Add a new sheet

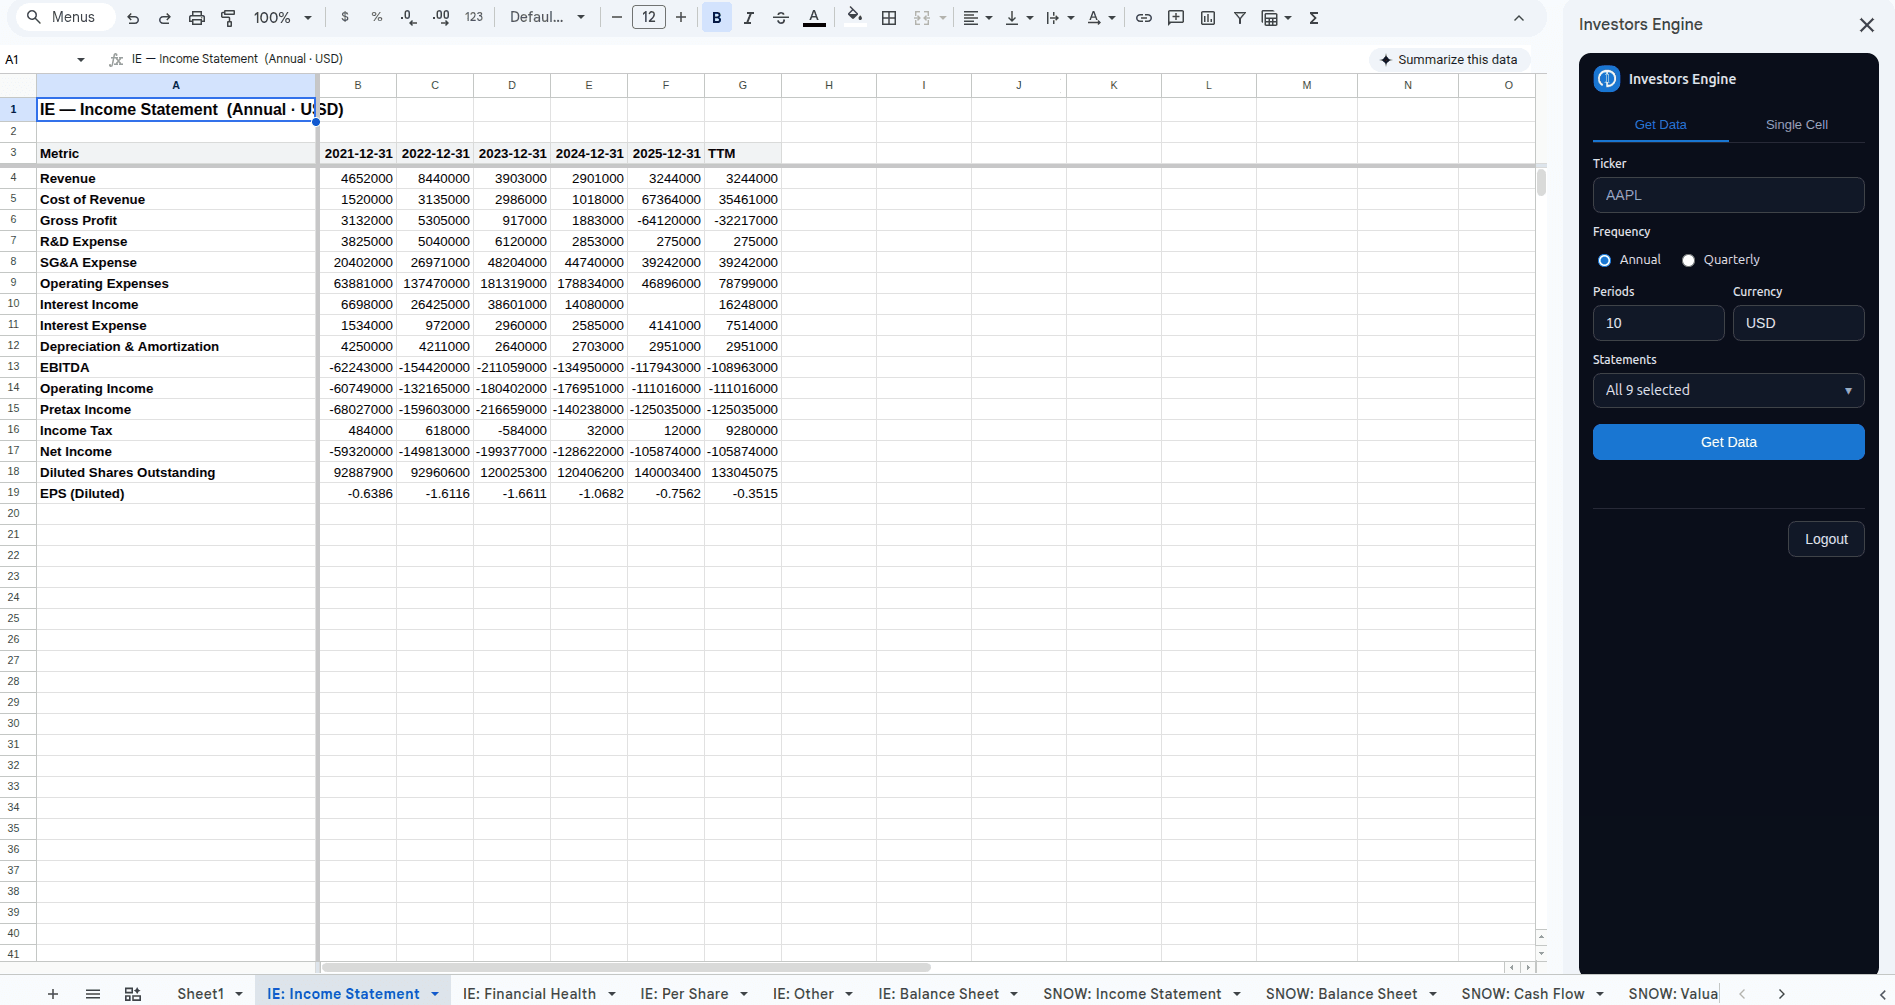point(53,993)
